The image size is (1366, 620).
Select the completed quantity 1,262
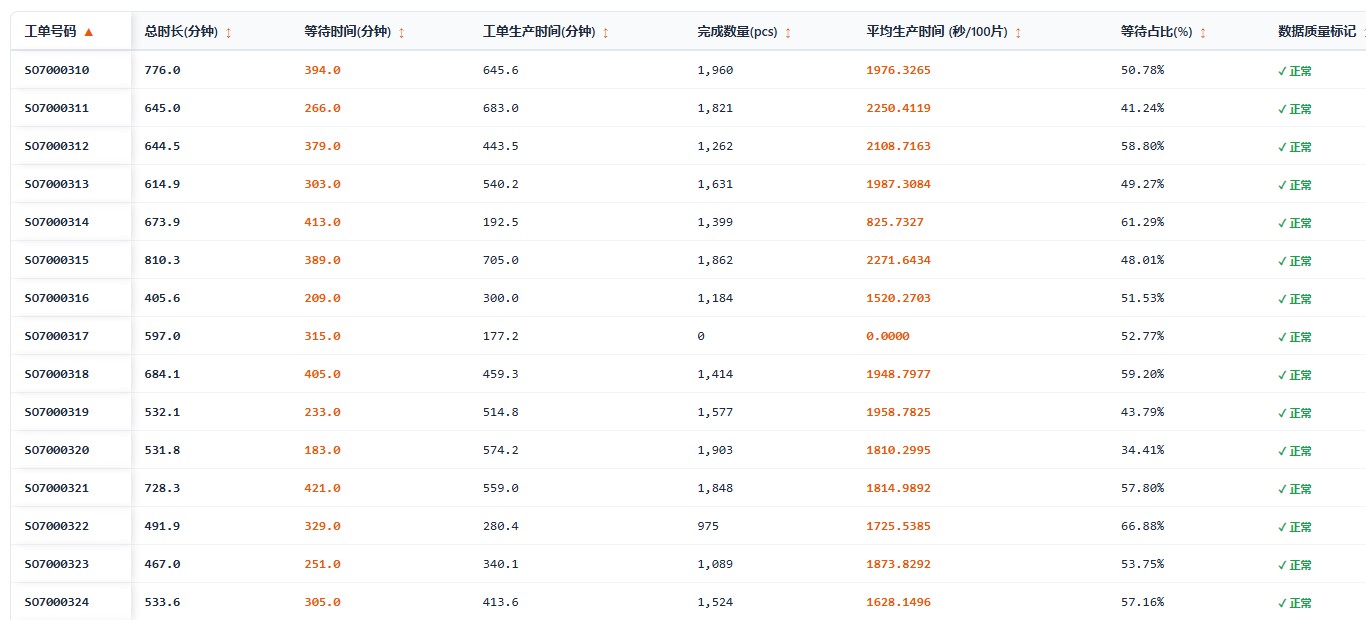pos(716,146)
